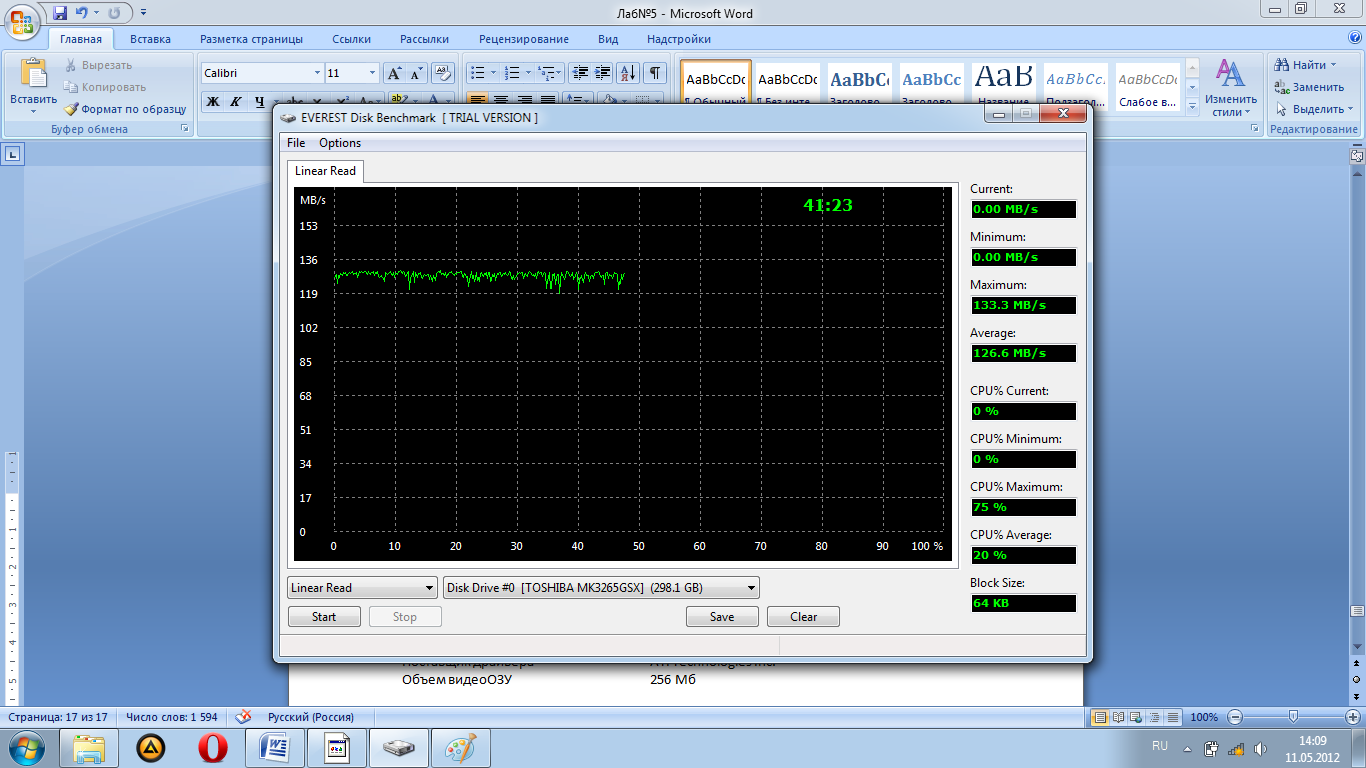Pick the Формат по образцу format painter
Viewport: 1366px width, 768px height.
[x=126, y=109]
